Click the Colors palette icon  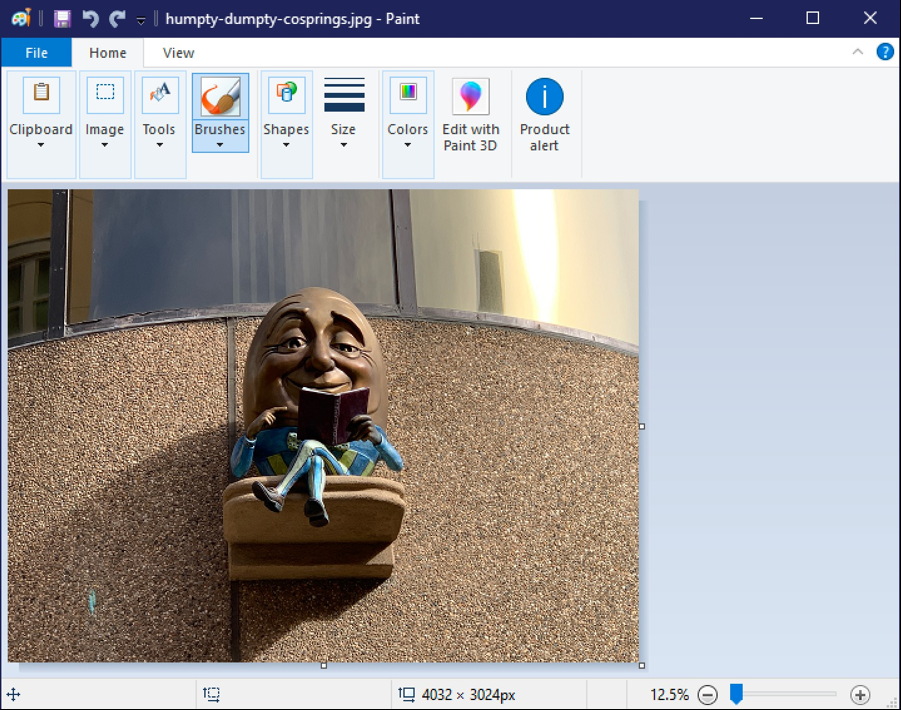coord(408,94)
